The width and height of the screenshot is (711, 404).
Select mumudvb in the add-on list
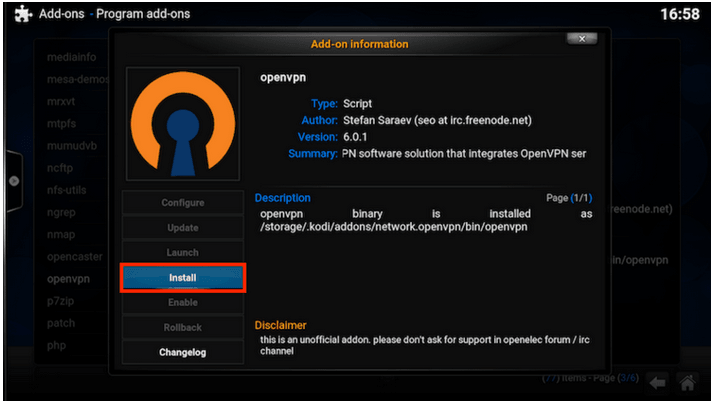coord(72,146)
